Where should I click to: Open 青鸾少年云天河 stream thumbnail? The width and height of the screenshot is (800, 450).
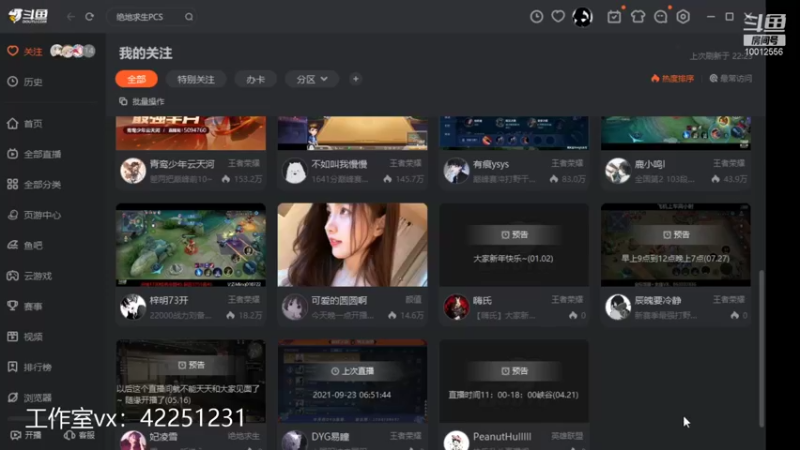pyautogui.click(x=191, y=133)
